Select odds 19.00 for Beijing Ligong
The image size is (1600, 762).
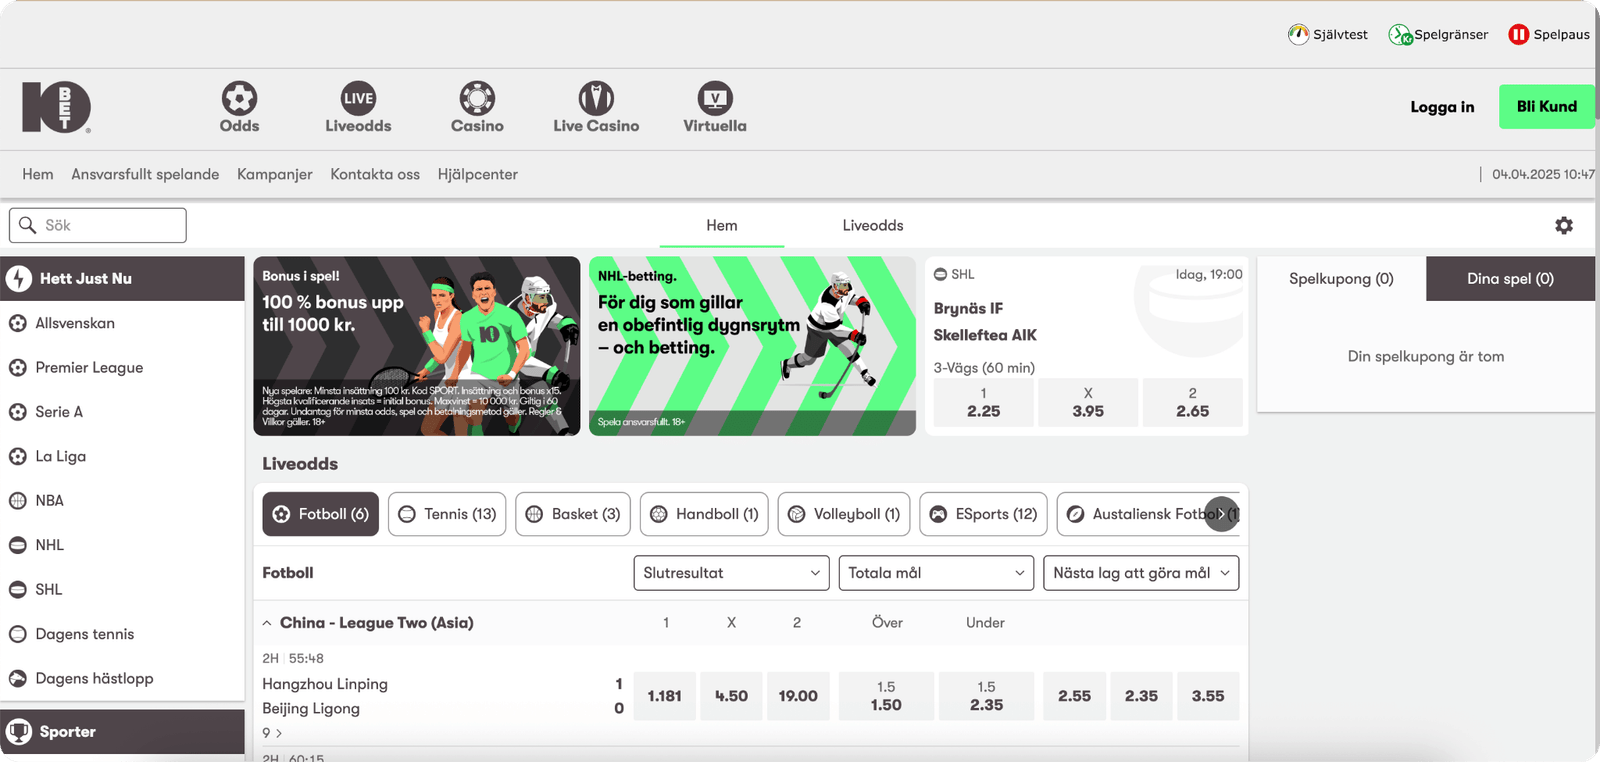click(798, 696)
